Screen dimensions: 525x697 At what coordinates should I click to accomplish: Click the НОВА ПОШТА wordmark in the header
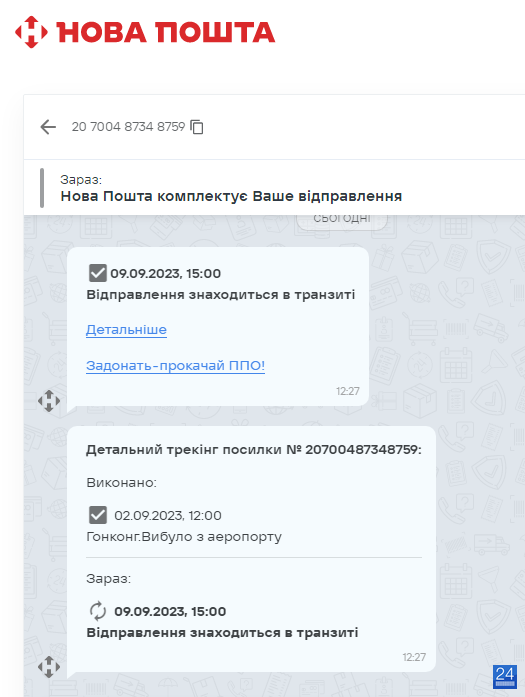click(165, 32)
